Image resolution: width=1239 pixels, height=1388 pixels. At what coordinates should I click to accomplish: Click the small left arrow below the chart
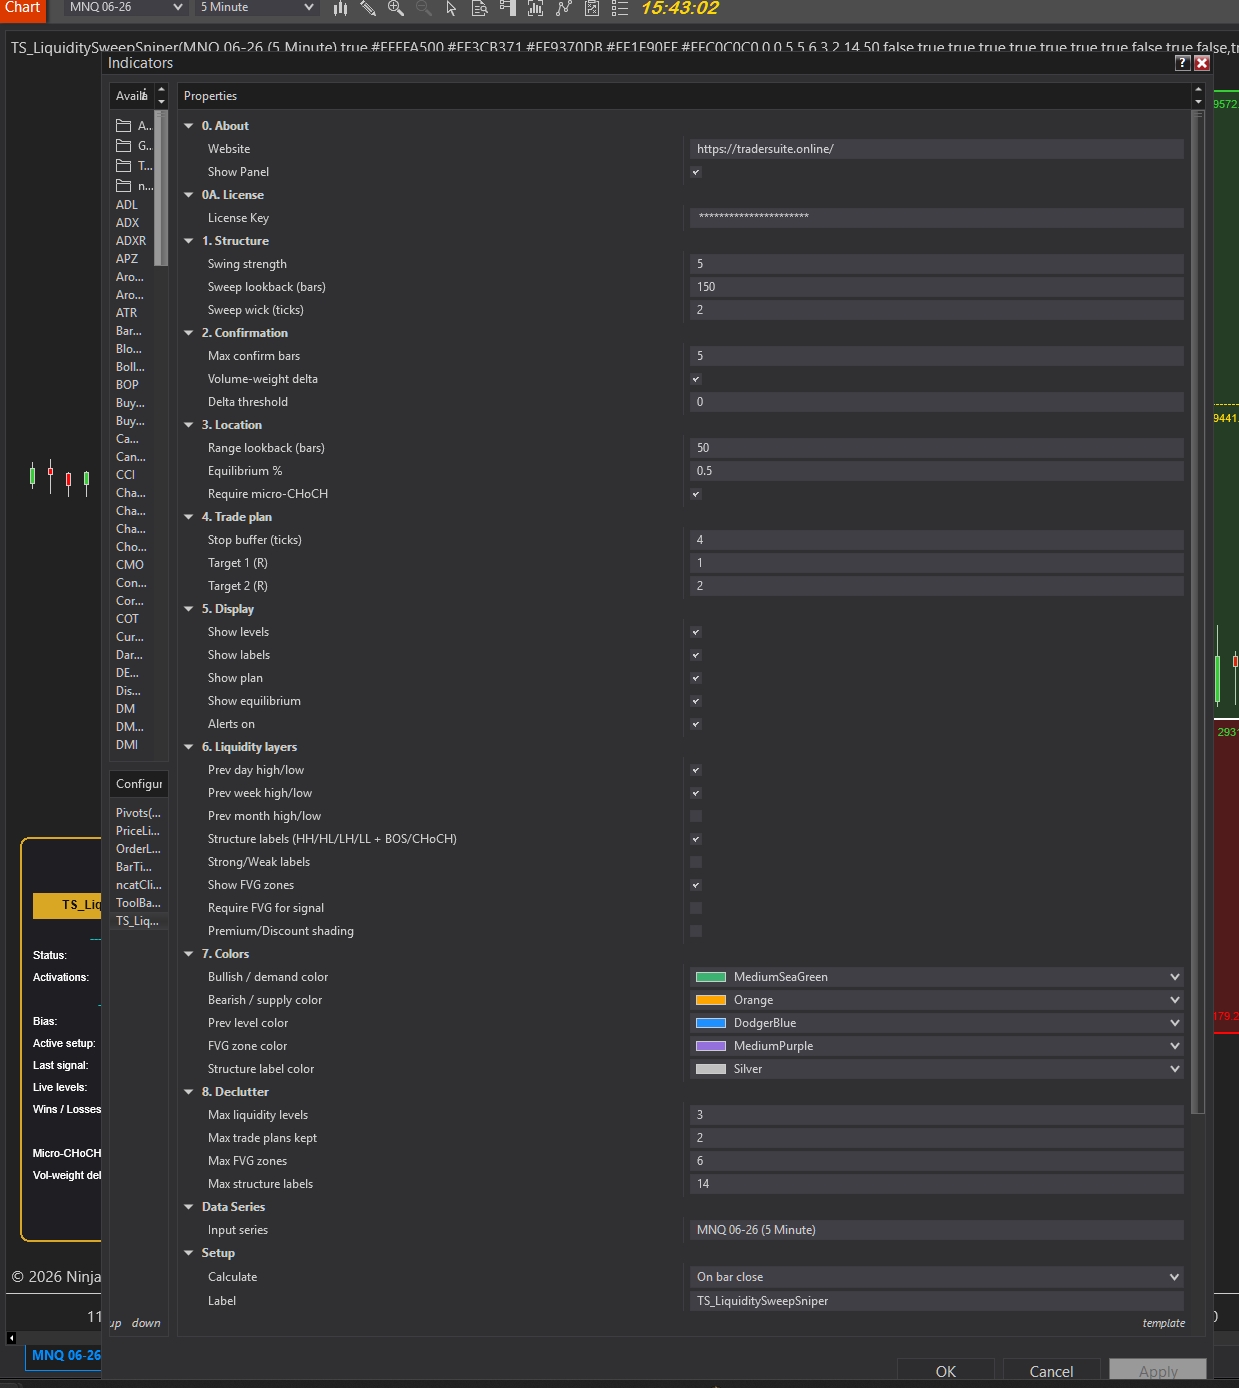(11, 1338)
